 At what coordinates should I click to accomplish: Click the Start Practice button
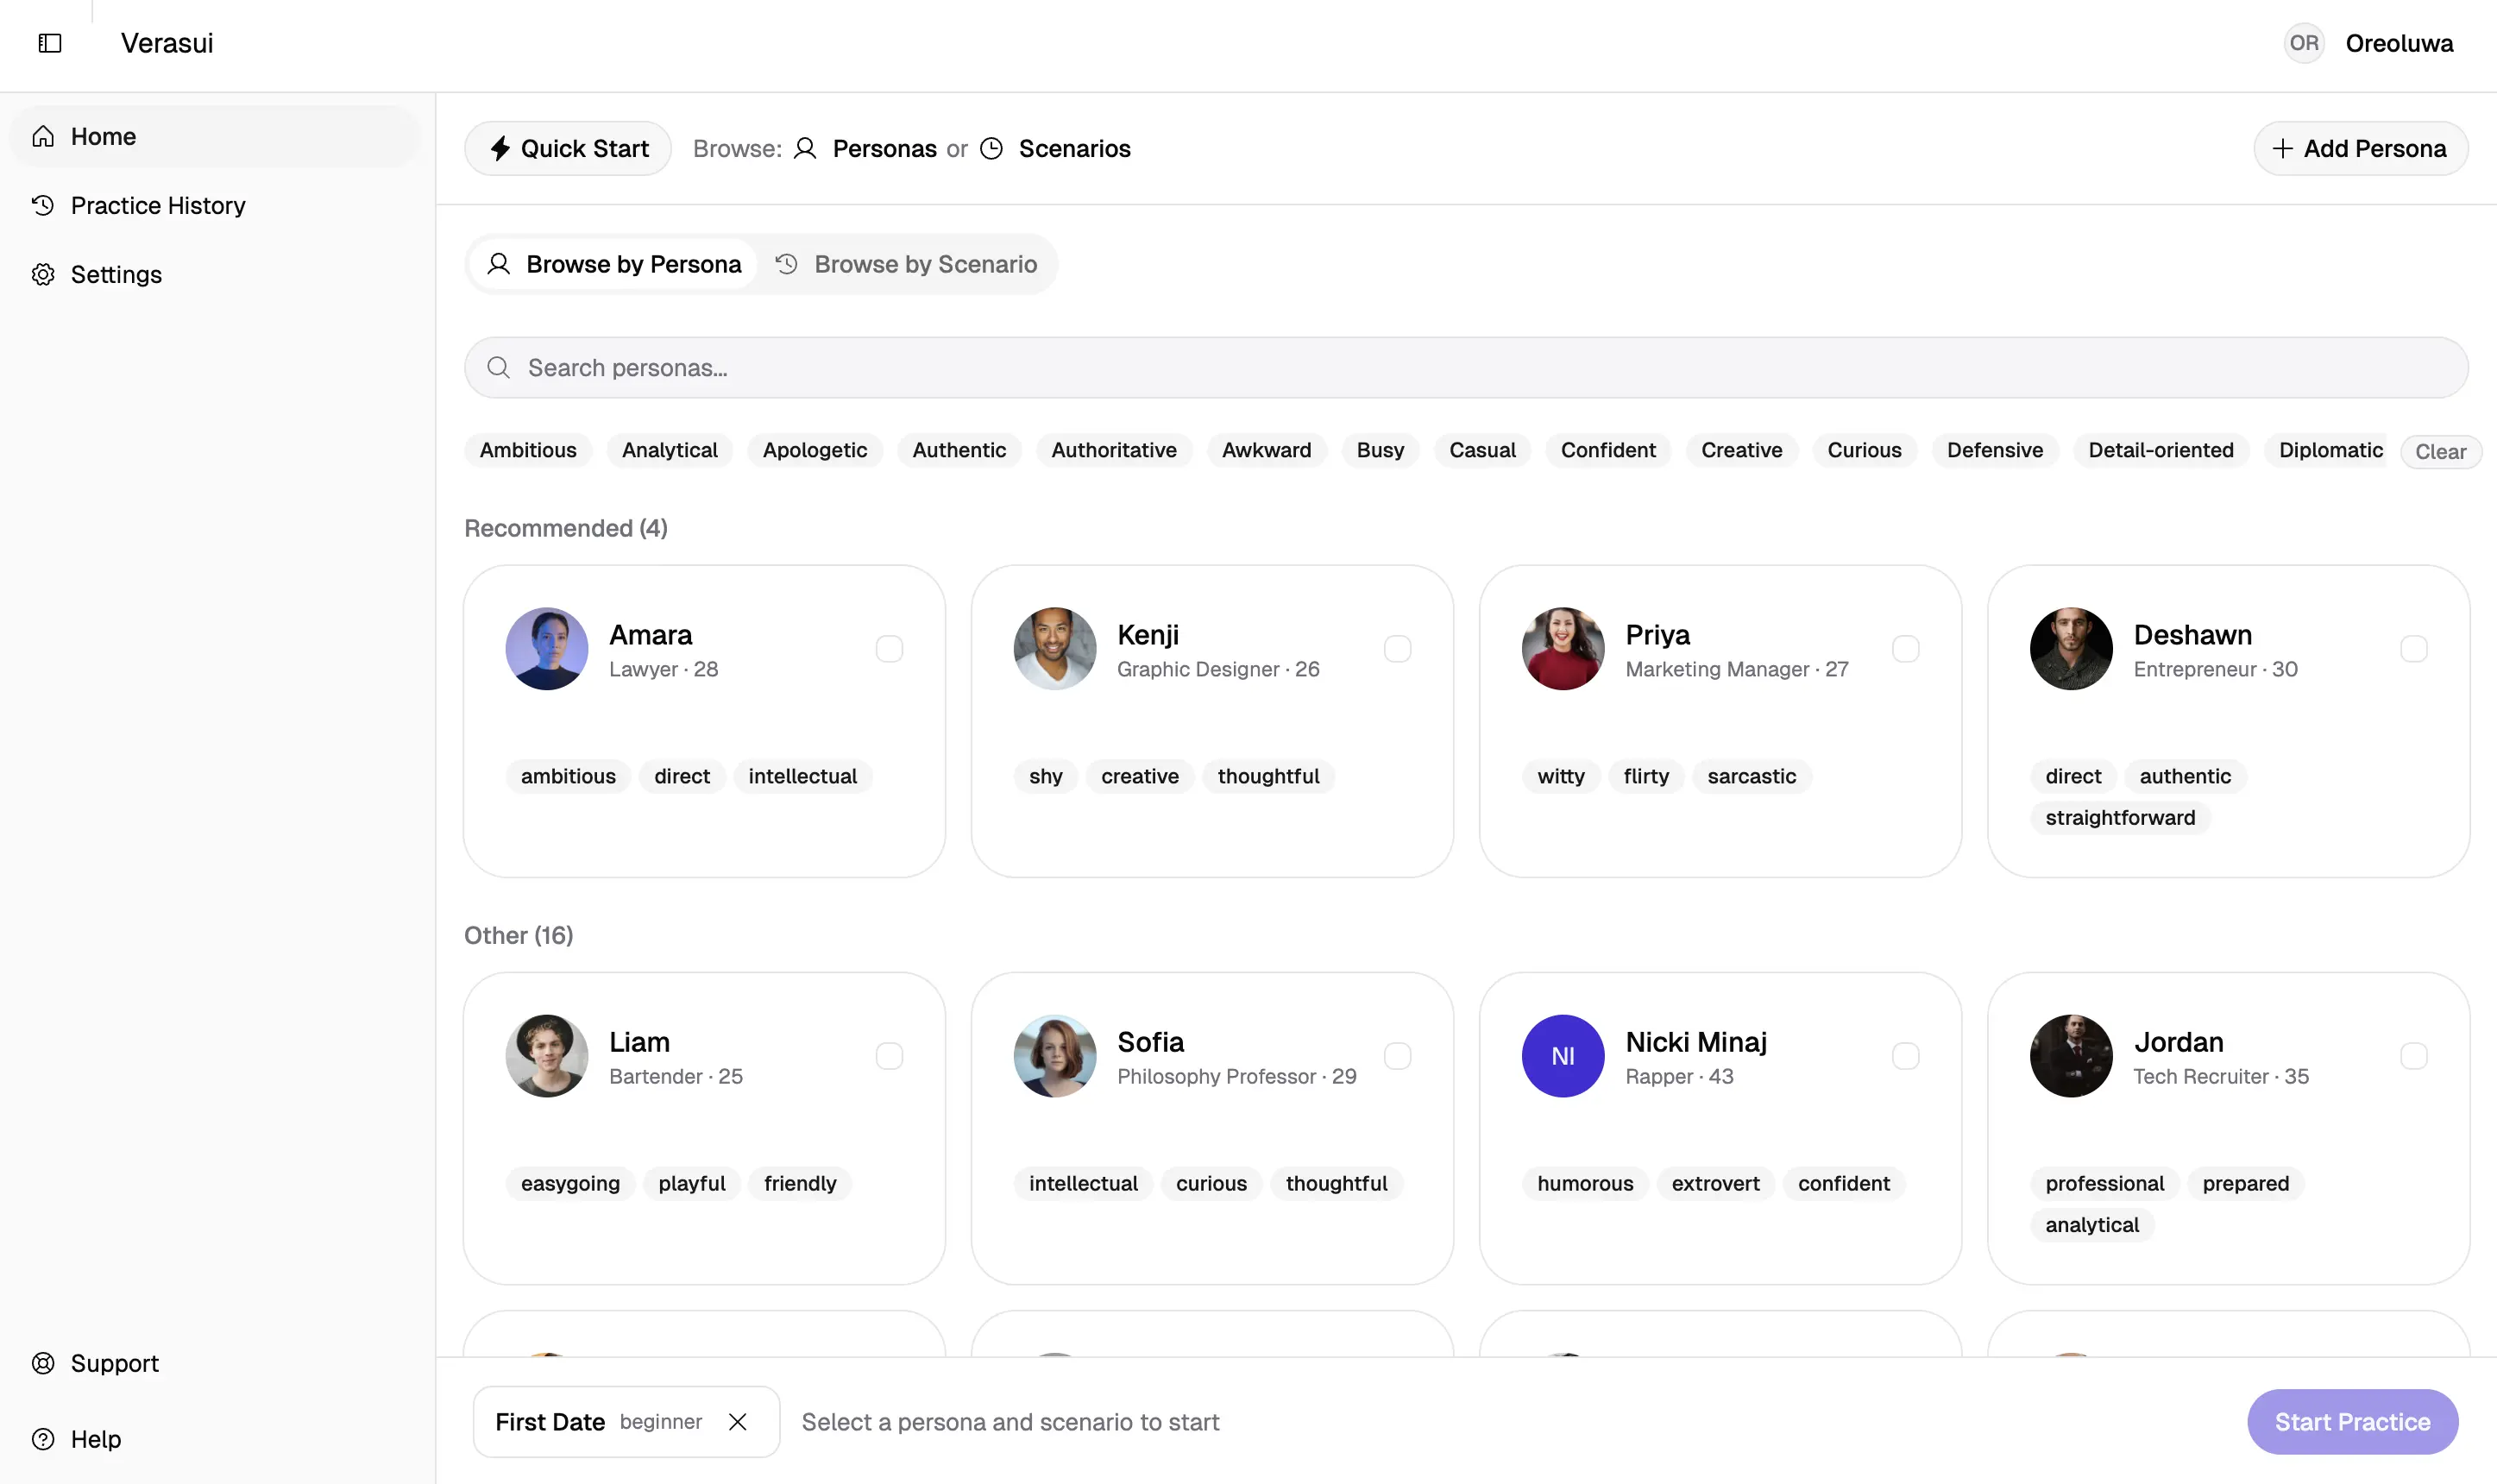point(2352,1422)
